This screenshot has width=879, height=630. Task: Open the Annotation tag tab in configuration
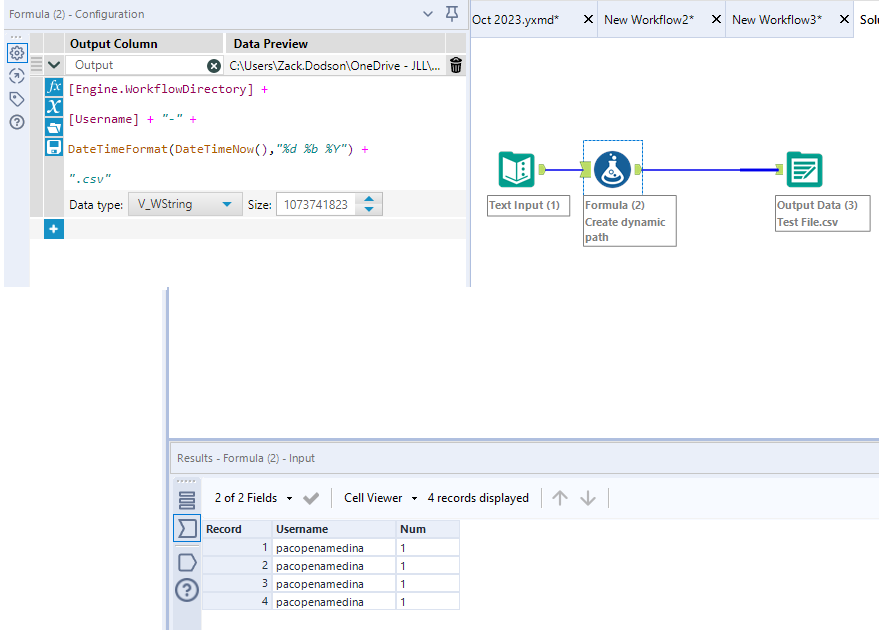(16, 99)
